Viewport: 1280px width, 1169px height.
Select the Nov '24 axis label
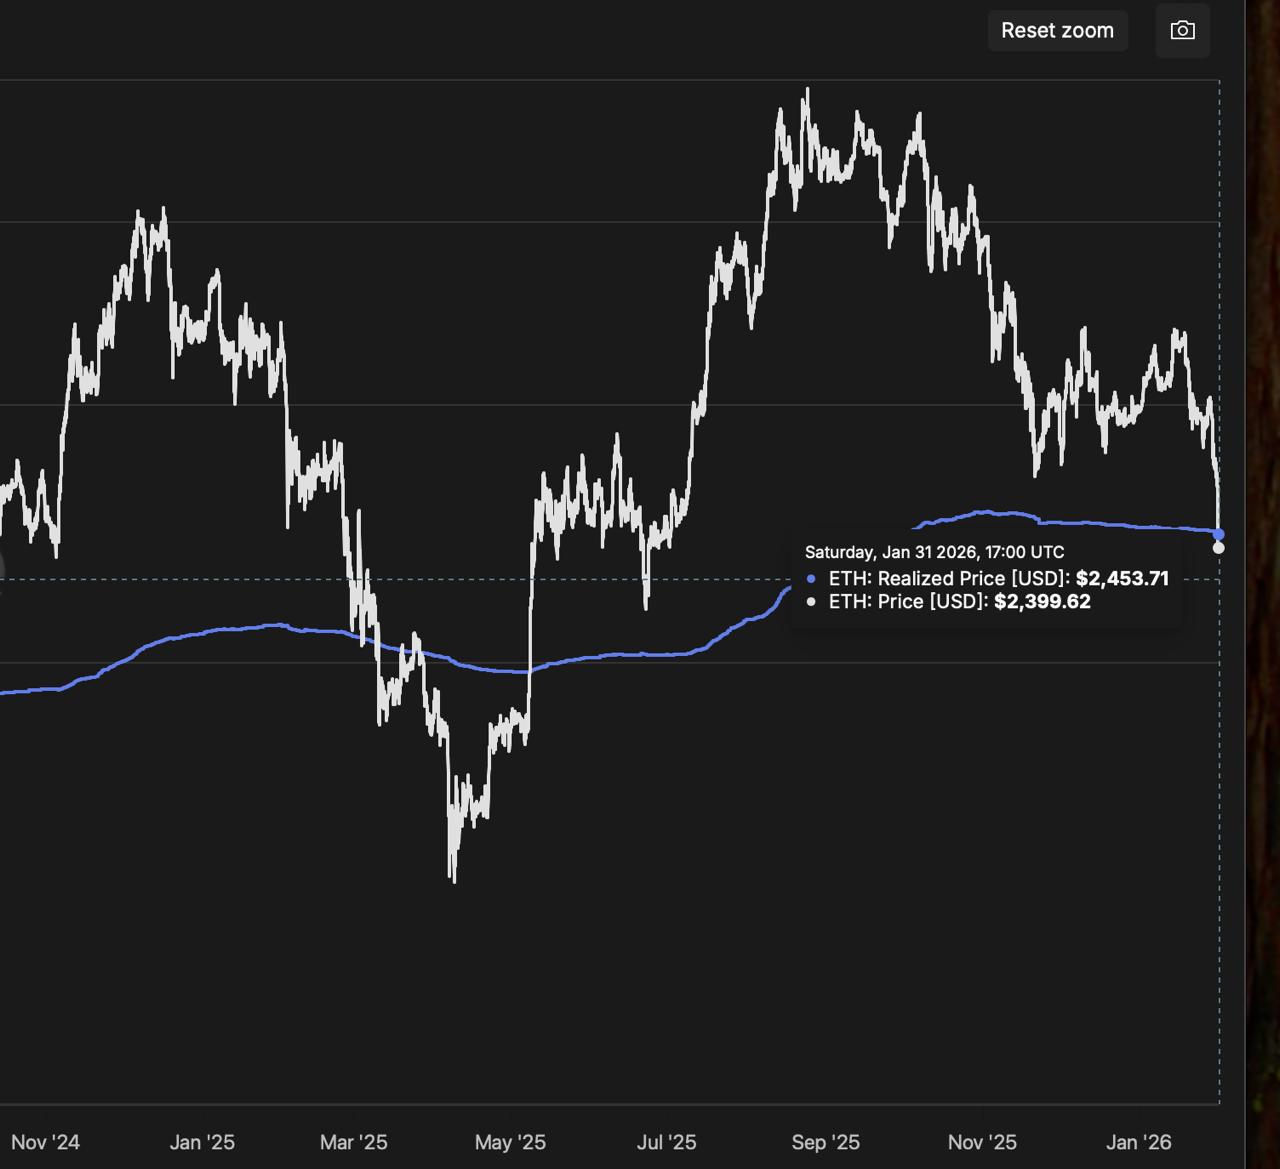[x=45, y=1142]
